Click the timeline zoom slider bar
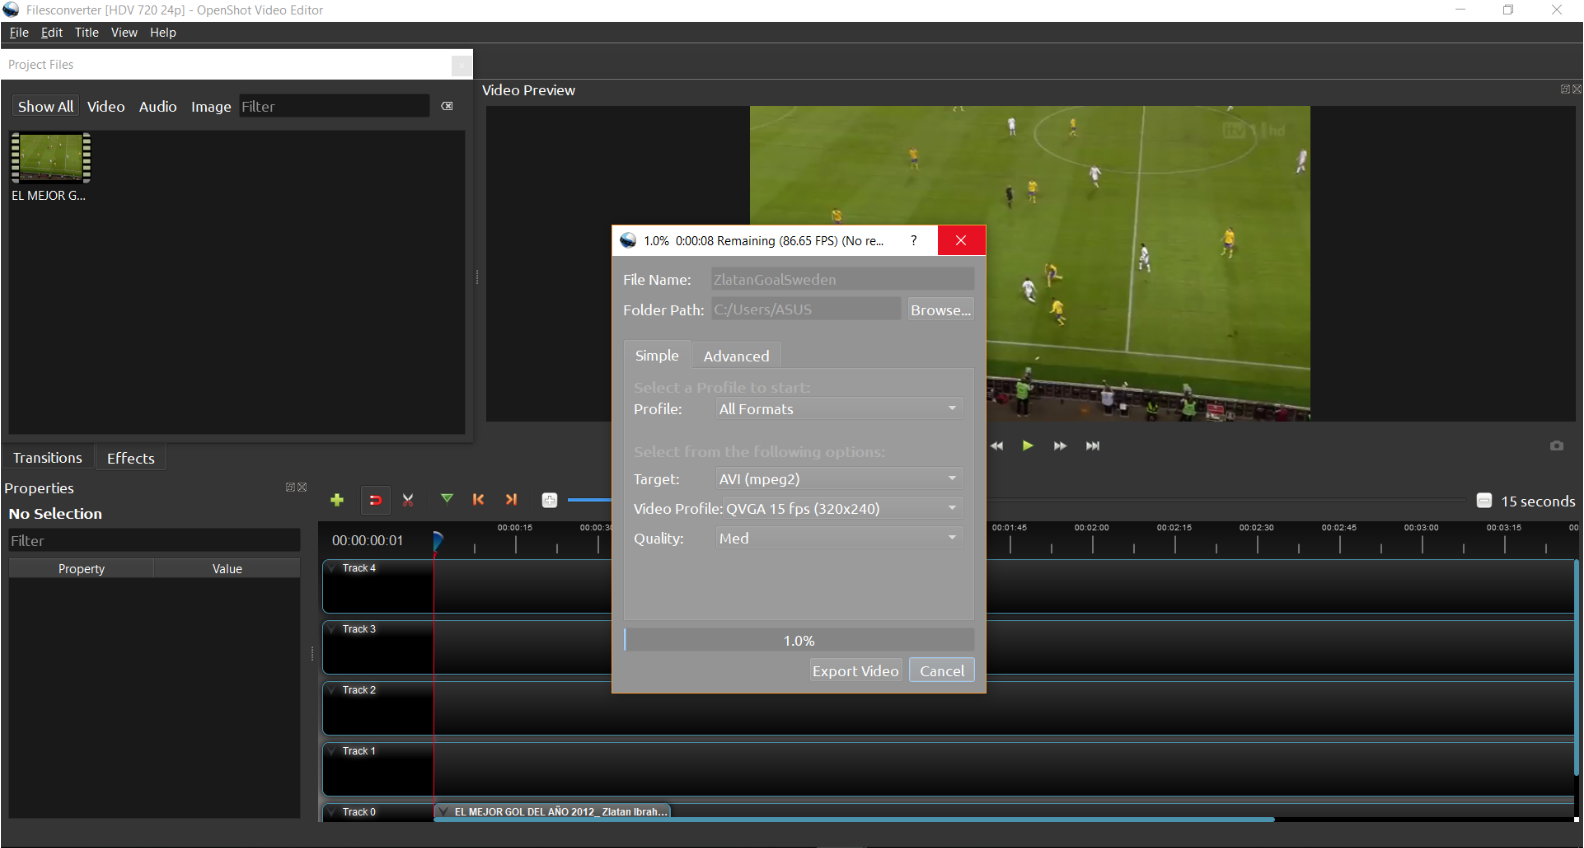 pos(589,500)
